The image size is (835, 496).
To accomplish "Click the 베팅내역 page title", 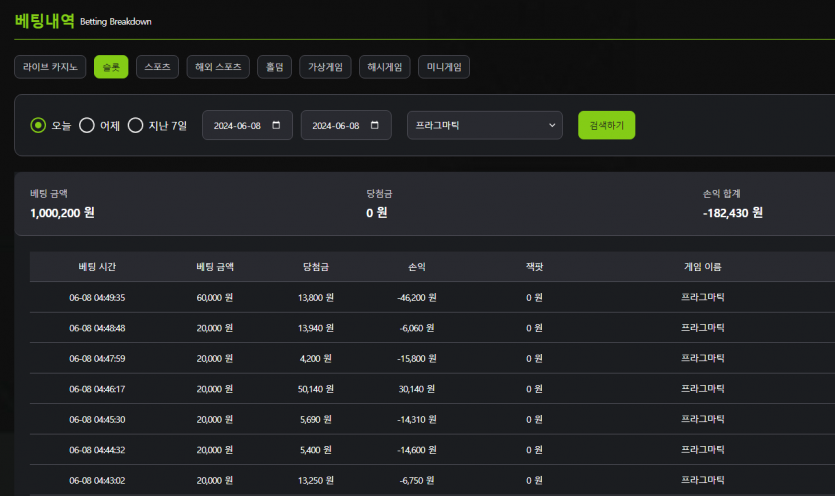I will 44,21.
